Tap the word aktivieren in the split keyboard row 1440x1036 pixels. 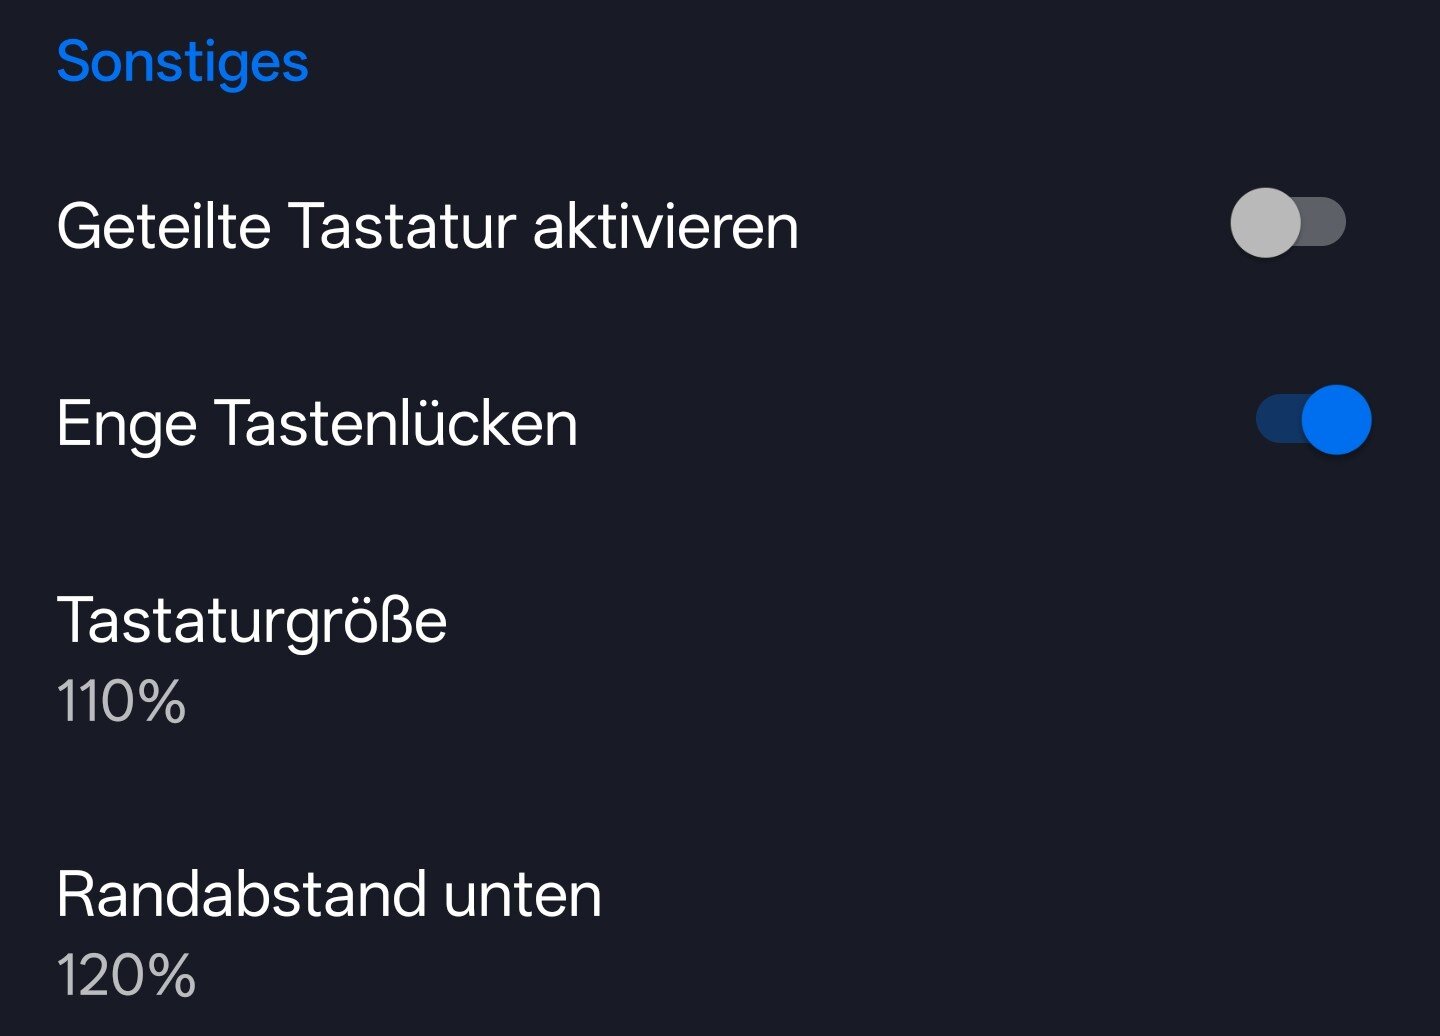[x=665, y=226]
